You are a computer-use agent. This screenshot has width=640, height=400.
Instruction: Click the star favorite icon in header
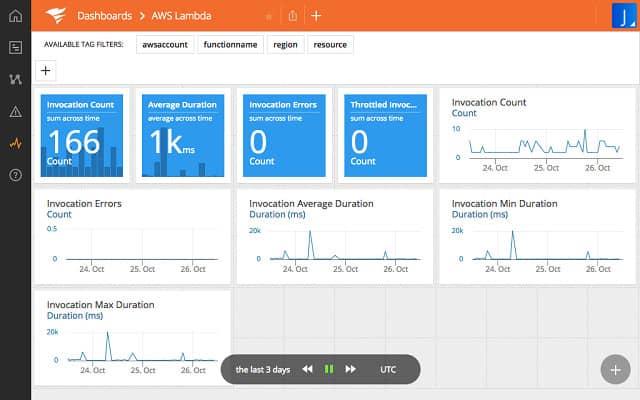click(x=269, y=17)
